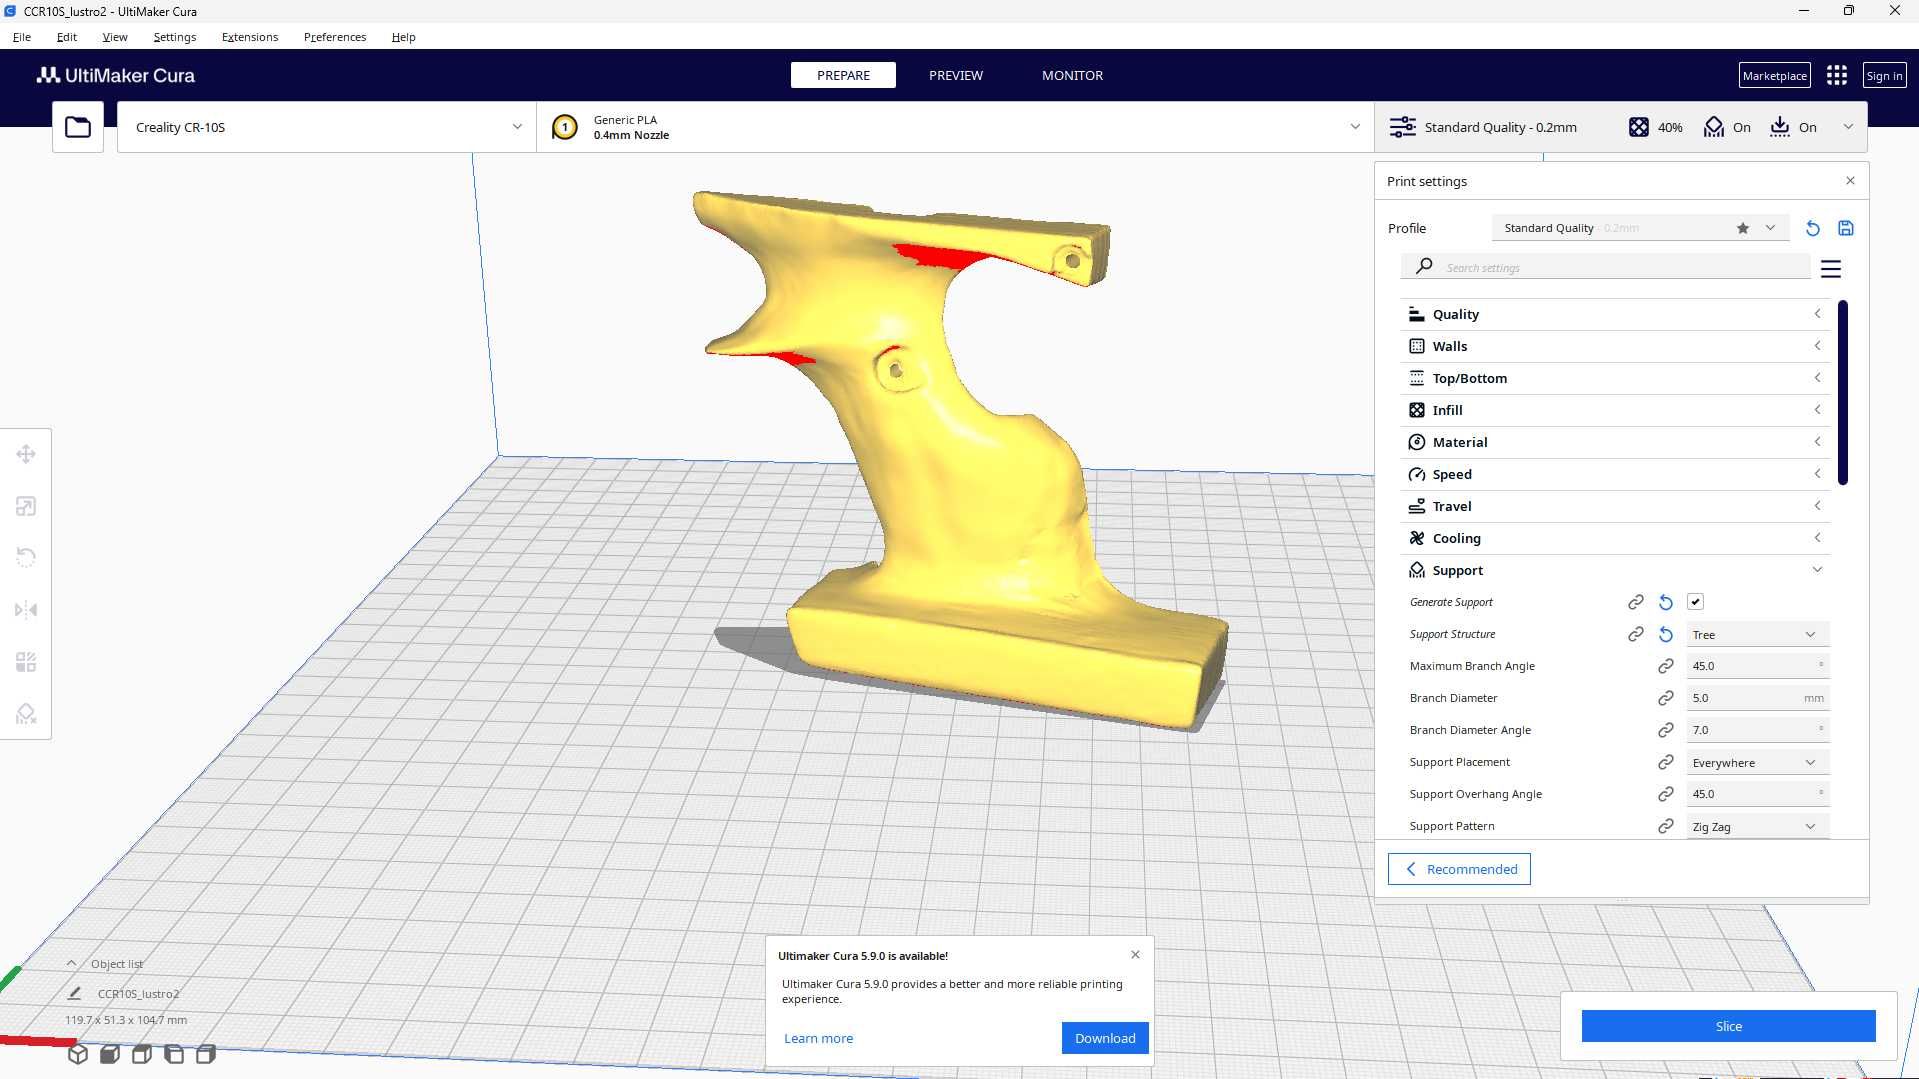
Task: Reset profile changes with the undo arrow
Action: [x=1812, y=228]
